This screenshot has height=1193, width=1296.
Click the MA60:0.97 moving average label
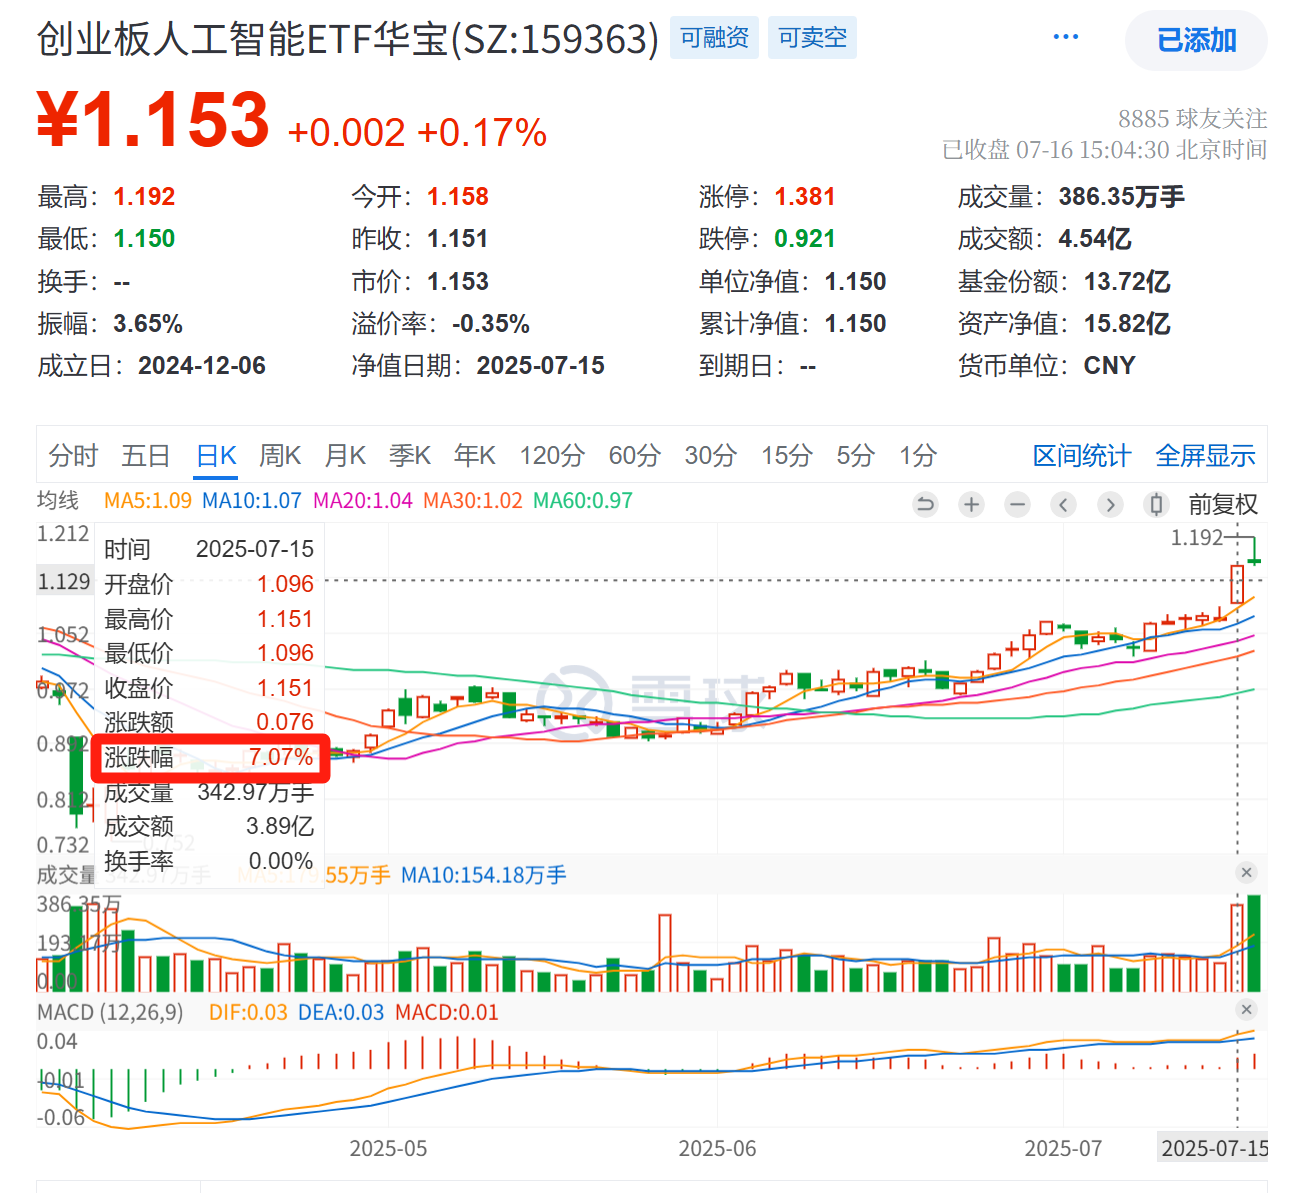tap(583, 501)
